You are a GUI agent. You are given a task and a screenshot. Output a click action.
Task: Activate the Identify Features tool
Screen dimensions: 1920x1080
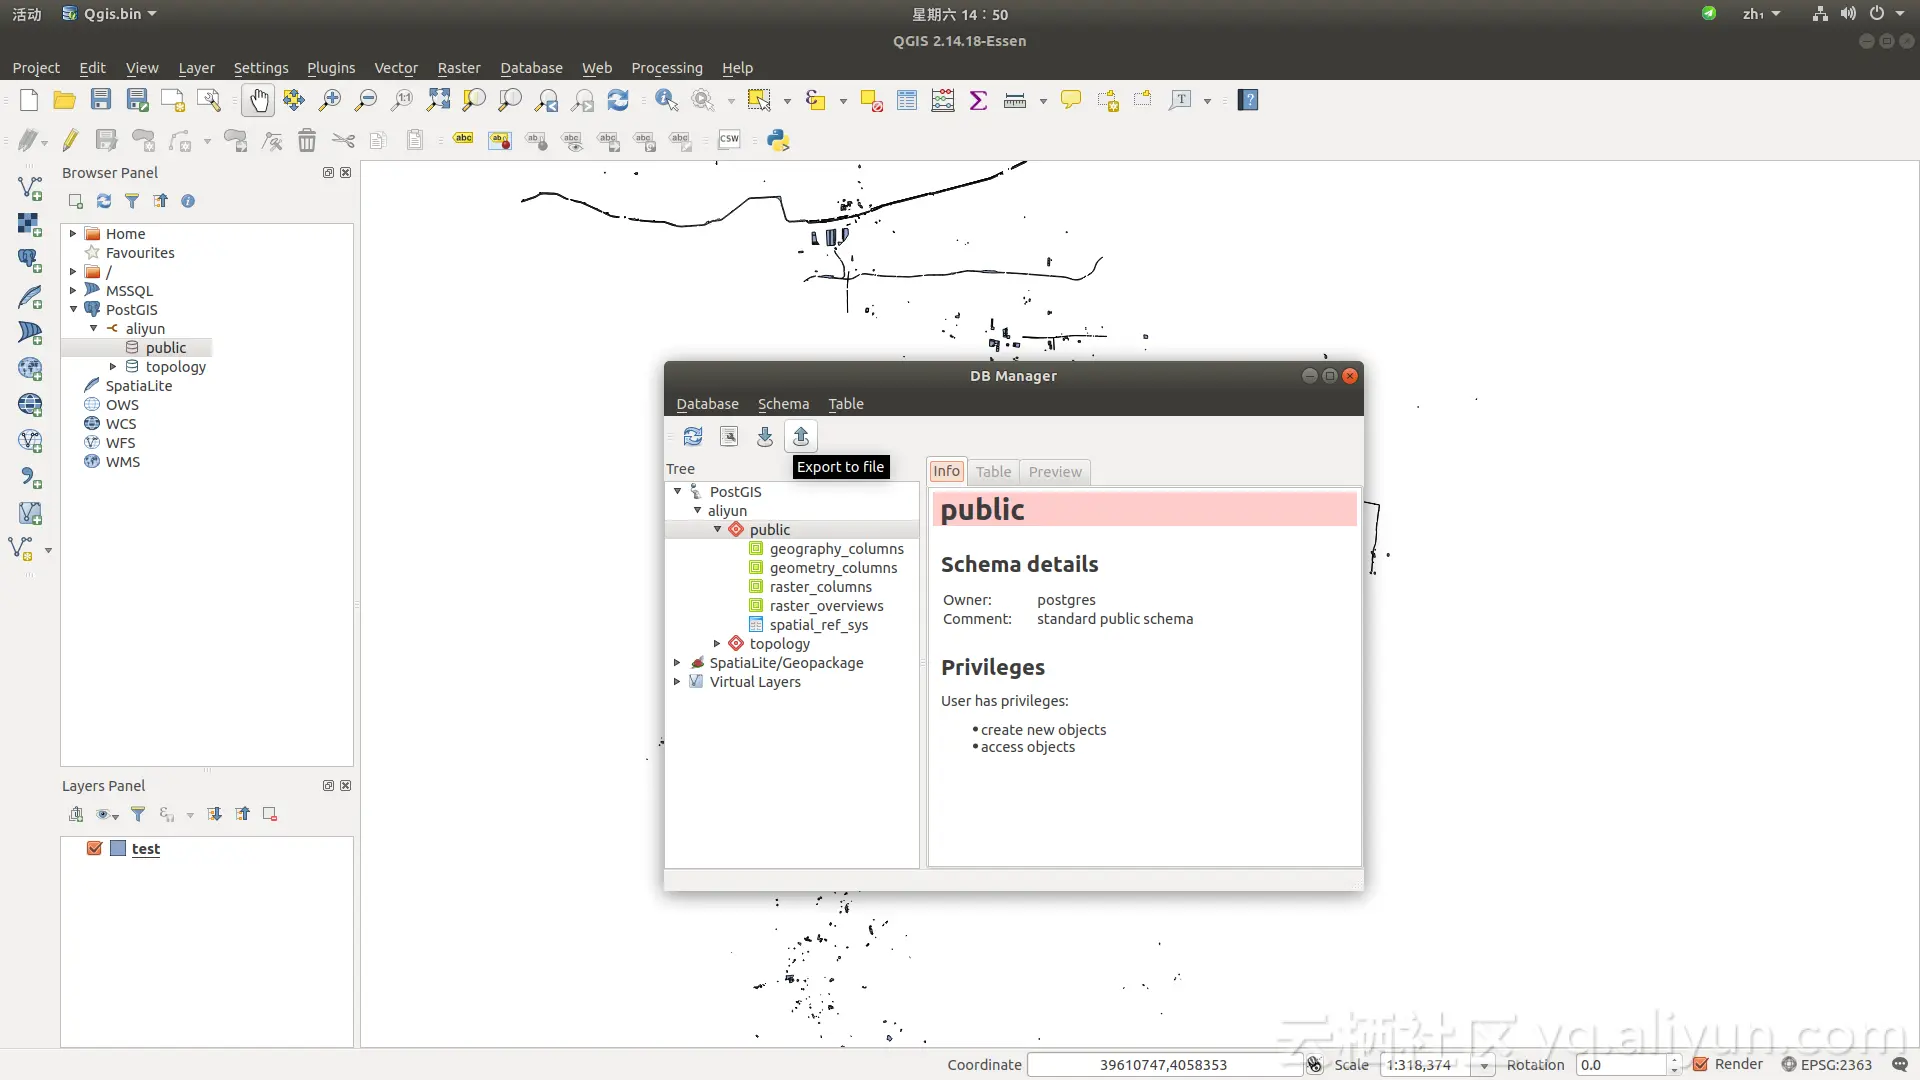pos(666,100)
